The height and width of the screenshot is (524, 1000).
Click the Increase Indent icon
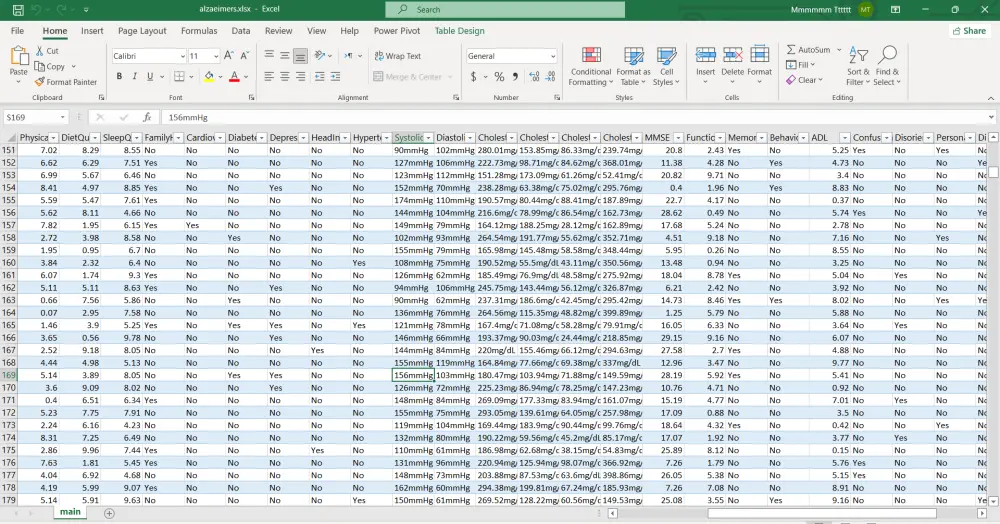[335, 76]
